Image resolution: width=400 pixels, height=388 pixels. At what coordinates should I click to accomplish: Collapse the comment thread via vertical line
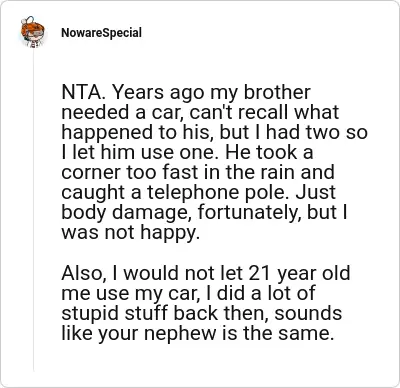pos(33,210)
